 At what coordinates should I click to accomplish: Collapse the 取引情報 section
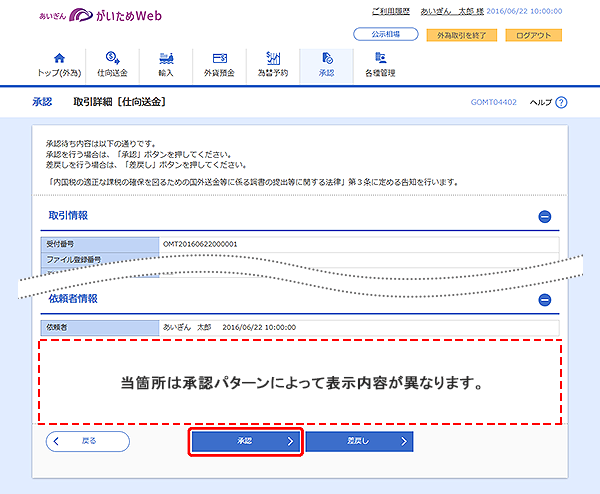tap(545, 216)
